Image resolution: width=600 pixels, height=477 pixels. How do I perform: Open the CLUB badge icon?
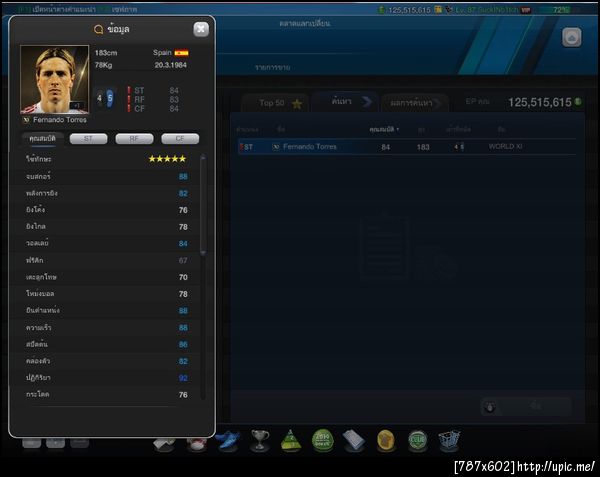(417, 441)
